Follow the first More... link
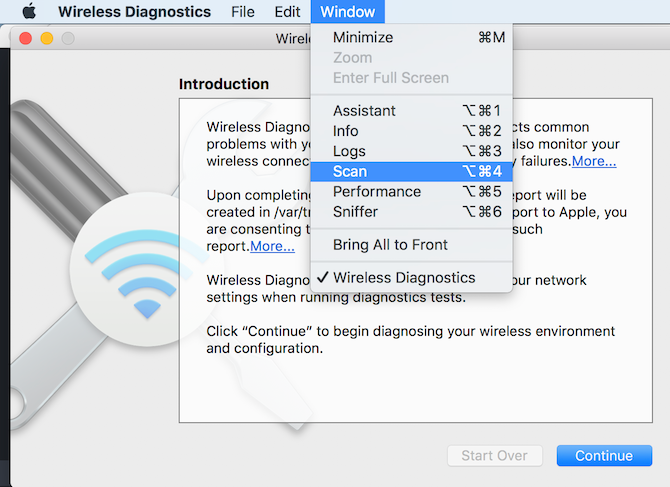This screenshot has width=670, height=487. [x=594, y=161]
